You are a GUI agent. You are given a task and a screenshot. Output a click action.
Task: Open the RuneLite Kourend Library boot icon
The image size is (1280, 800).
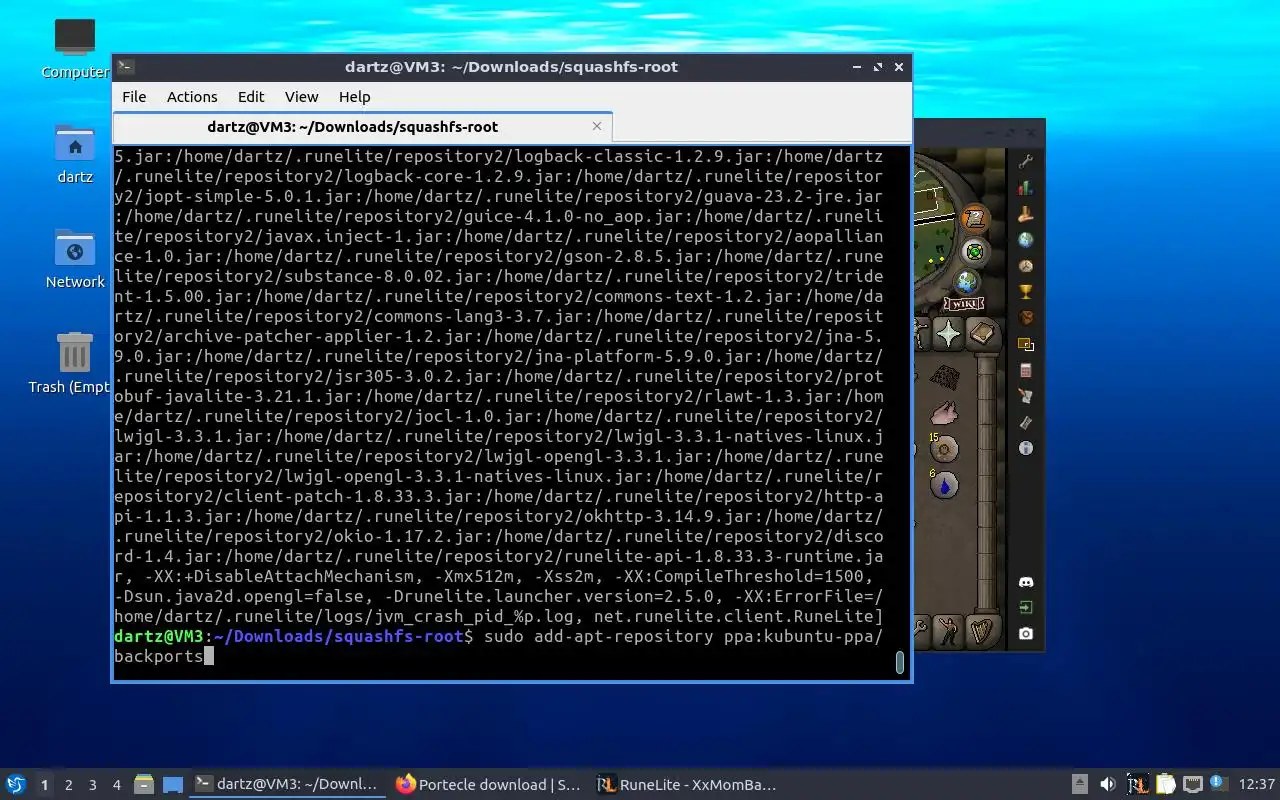1026,213
